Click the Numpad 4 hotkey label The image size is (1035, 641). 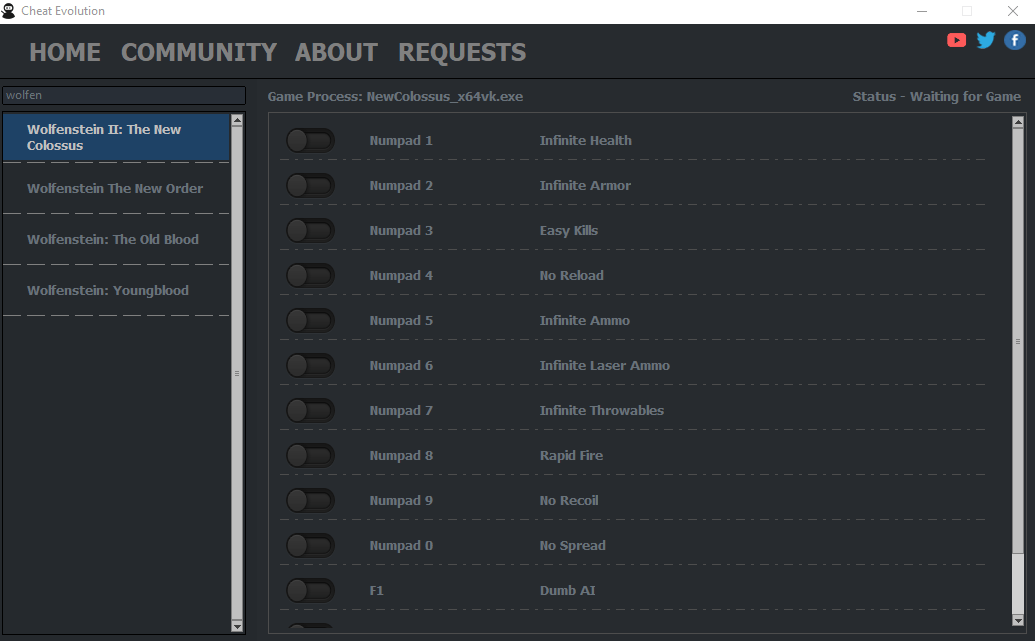pyautogui.click(x=401, y=275)
